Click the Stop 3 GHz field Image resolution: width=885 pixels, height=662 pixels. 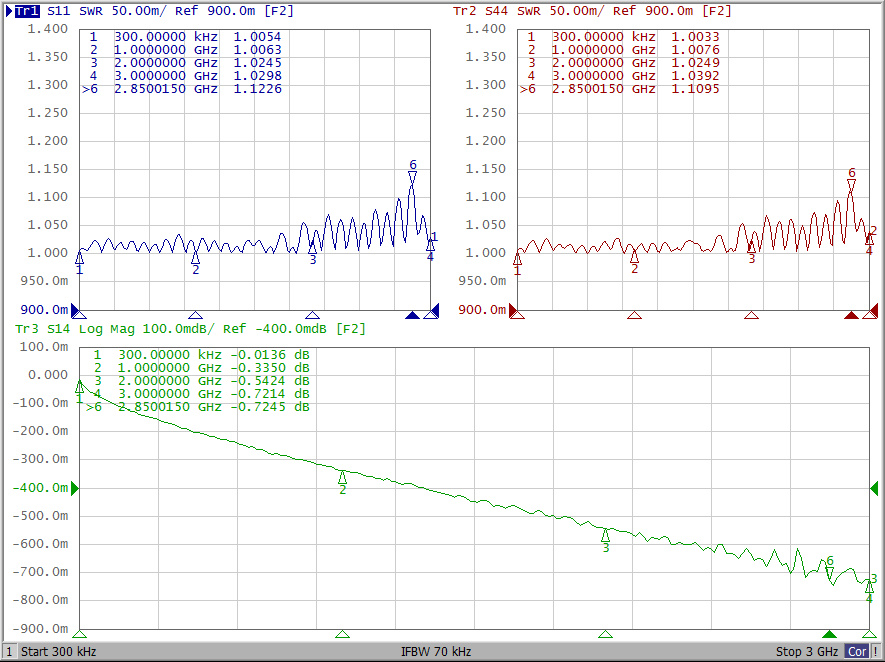tap(808, 652)
